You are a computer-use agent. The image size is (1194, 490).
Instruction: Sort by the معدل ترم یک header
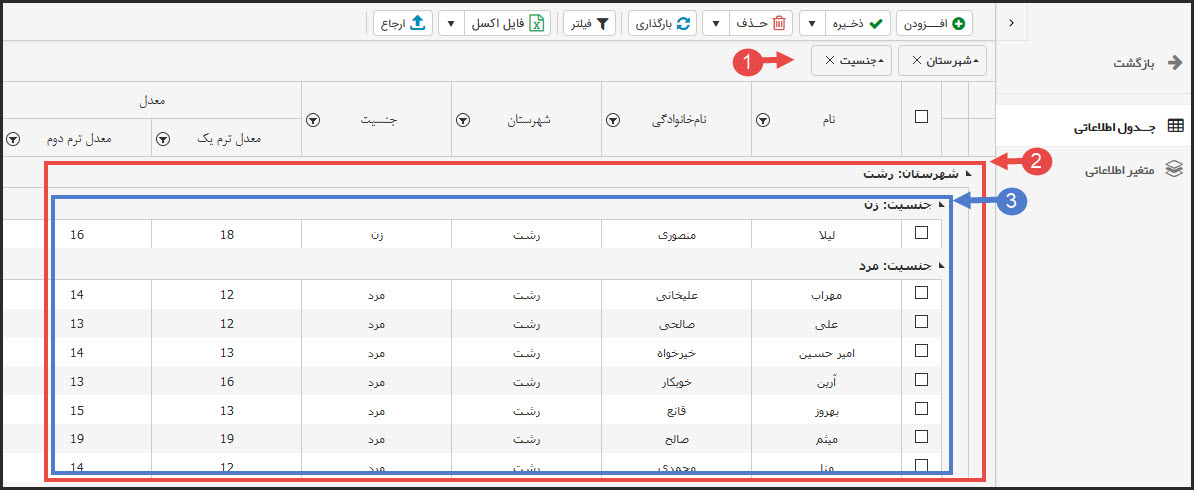(227, 139)
